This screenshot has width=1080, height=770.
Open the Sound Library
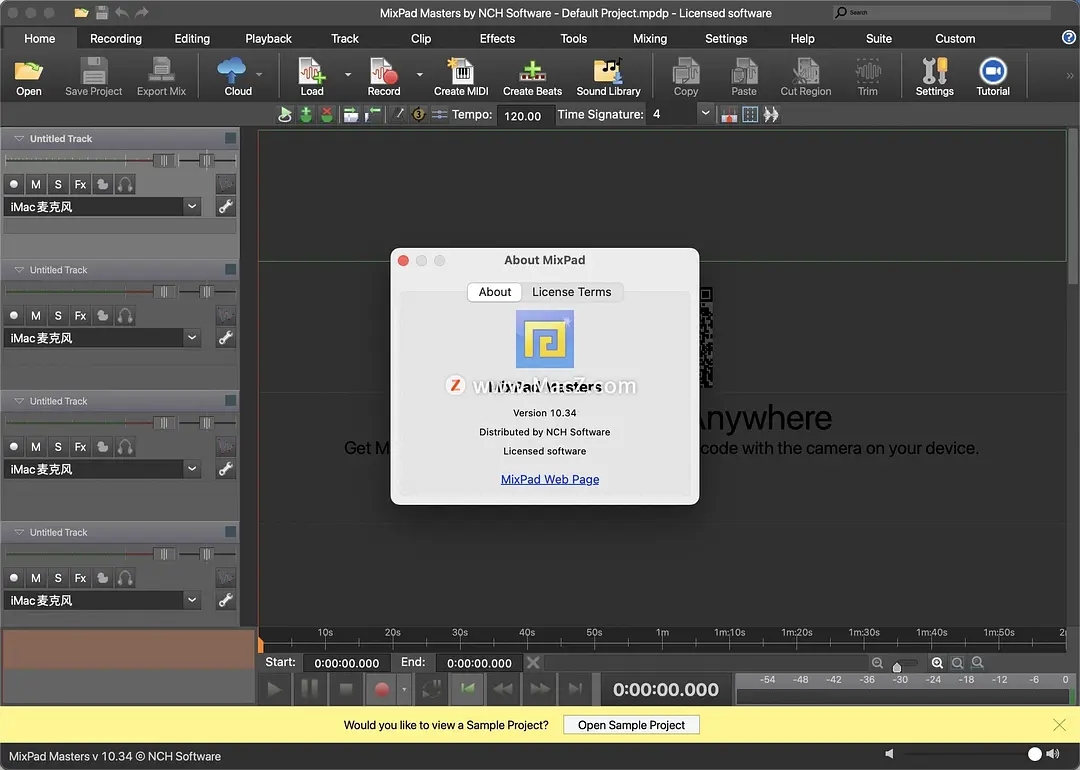point(608,76)
